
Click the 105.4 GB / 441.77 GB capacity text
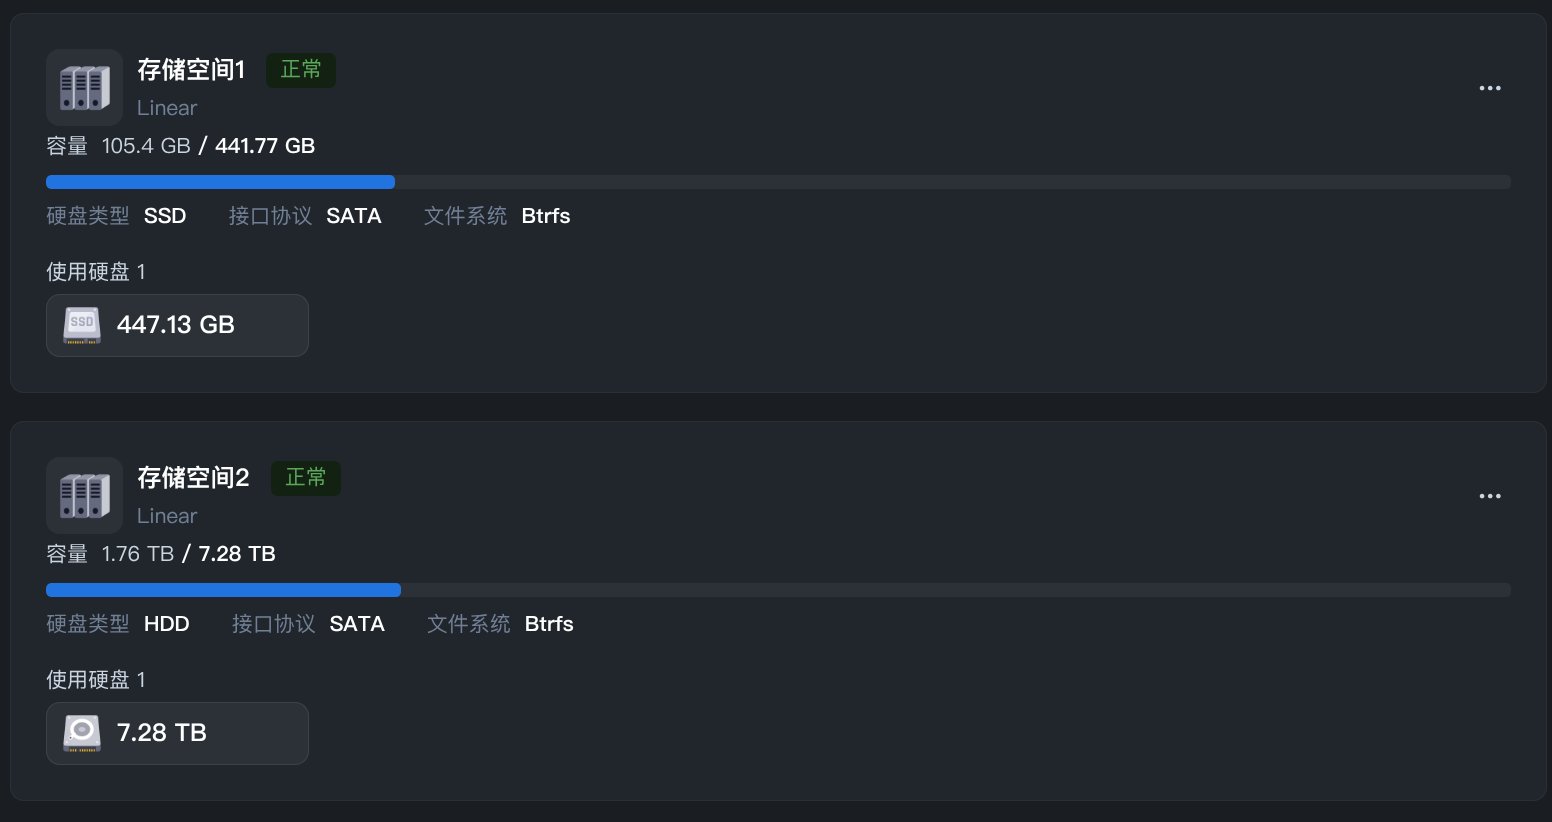point(208,146)
